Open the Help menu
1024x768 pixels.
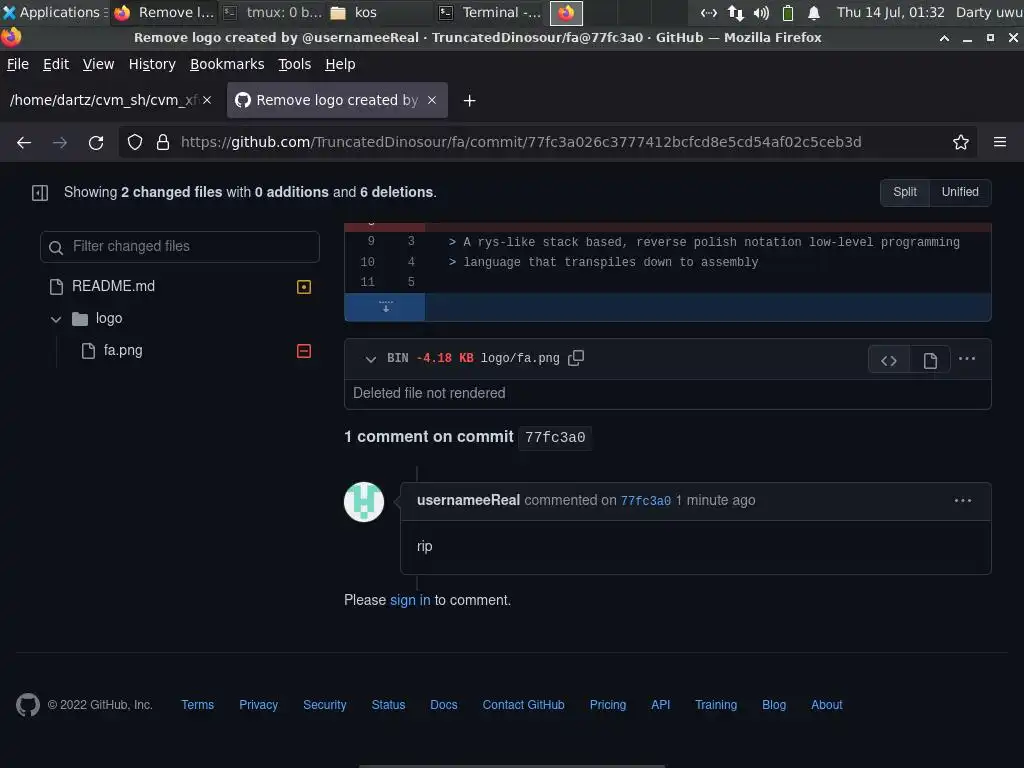(340, 64)
